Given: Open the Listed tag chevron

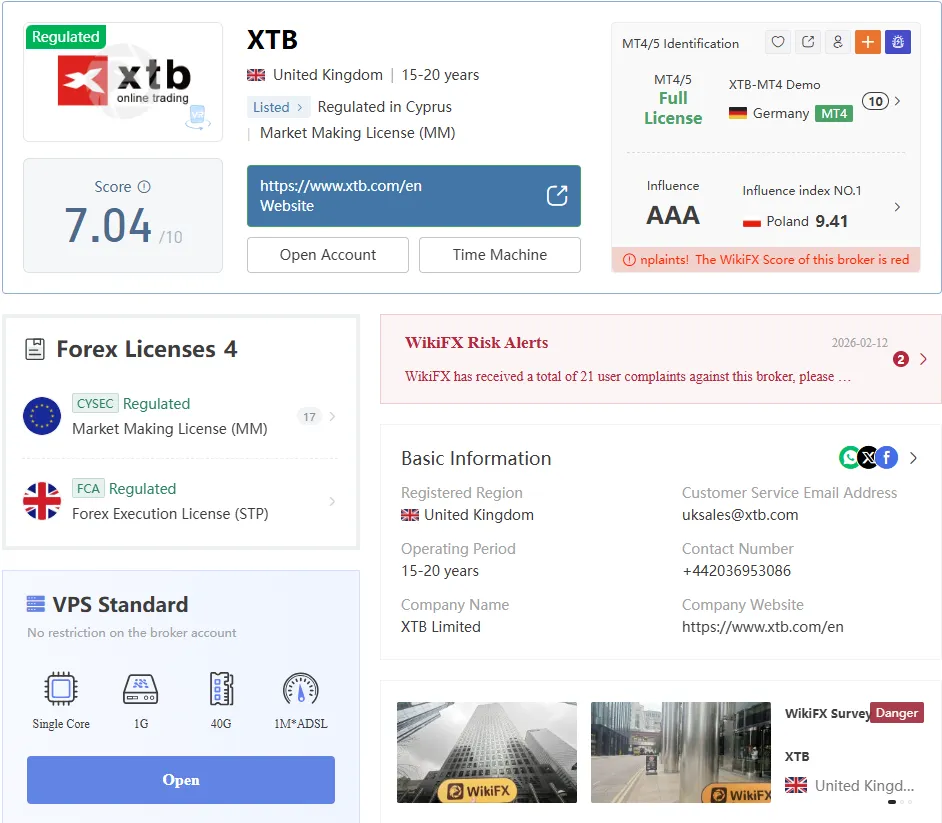Looking at the screenshot, I should (x=300, y=108).
